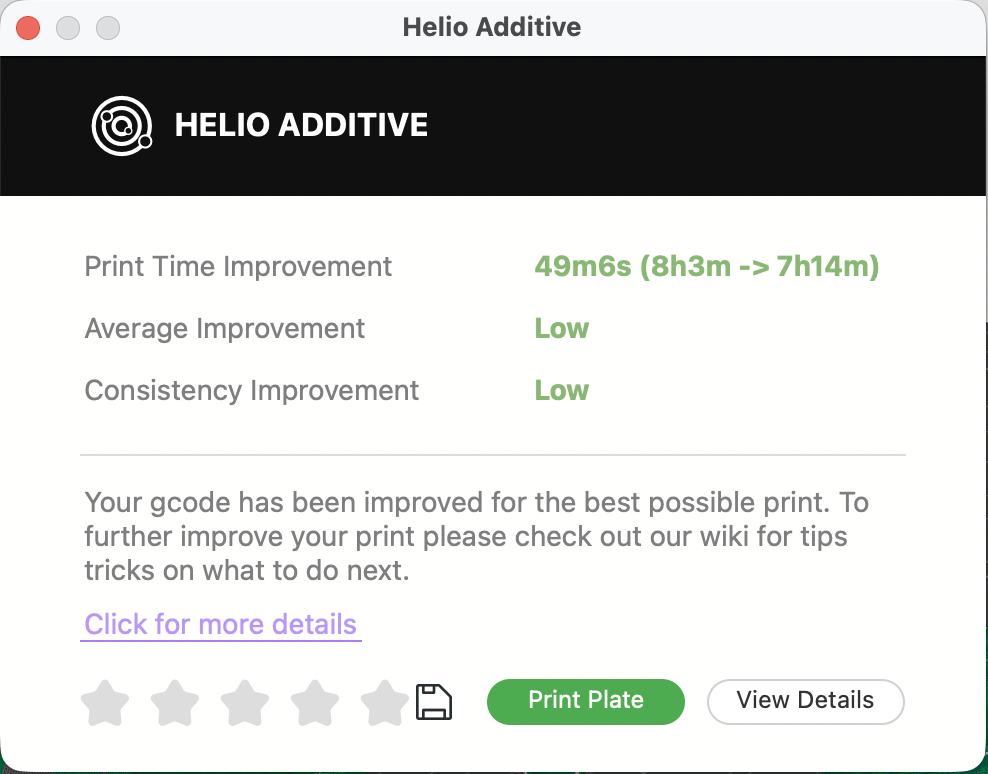Select the second rating star
The width and height of the screenshot is (988, 774).
pyautogui.click(x=175, y=702)
